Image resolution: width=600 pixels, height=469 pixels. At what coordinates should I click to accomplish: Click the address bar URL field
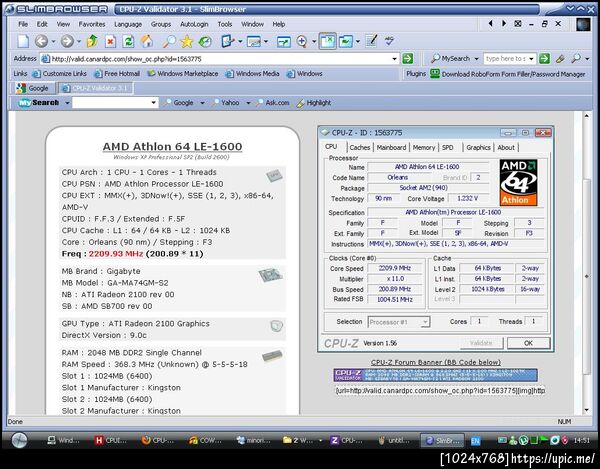pos(220,59)
